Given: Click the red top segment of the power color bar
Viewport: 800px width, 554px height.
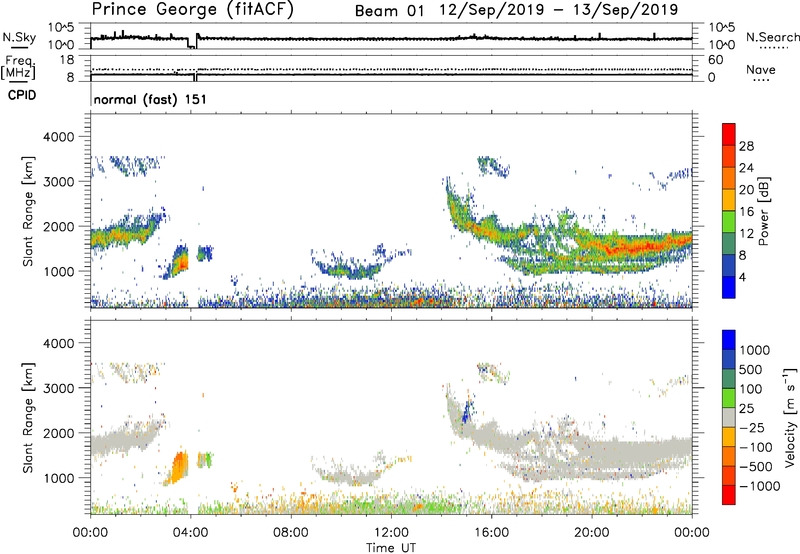Looking at the screenshot, I should click(729, 134).
